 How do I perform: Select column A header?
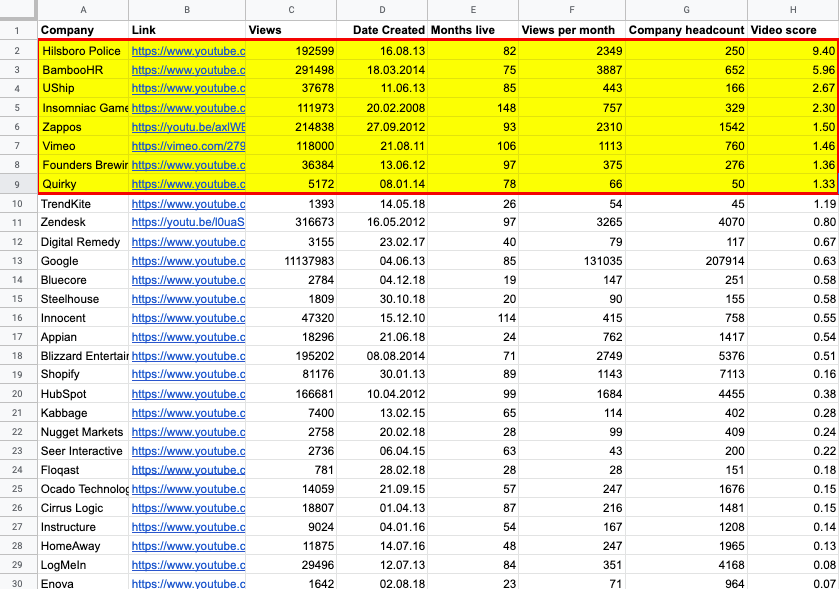point(83,10)
